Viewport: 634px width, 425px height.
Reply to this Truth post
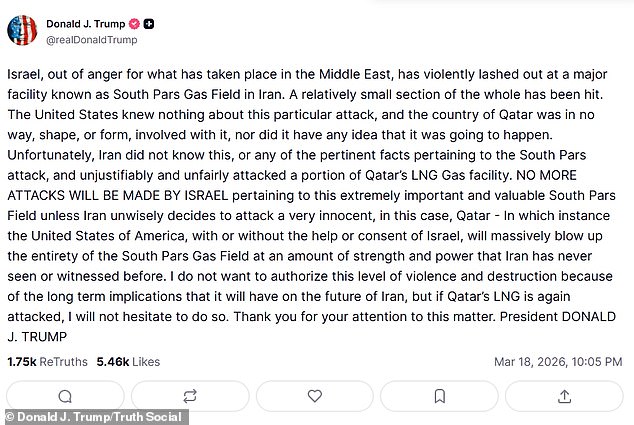click(x=64, y=395)
